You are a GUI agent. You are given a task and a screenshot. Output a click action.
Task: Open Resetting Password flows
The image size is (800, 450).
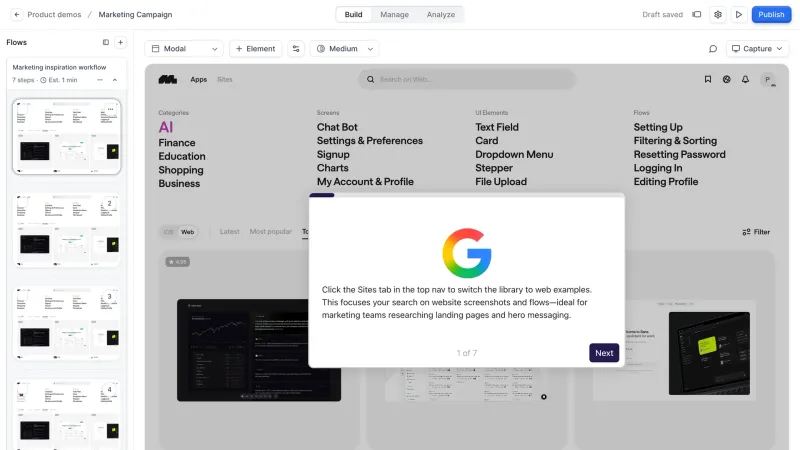click(680, 155)
